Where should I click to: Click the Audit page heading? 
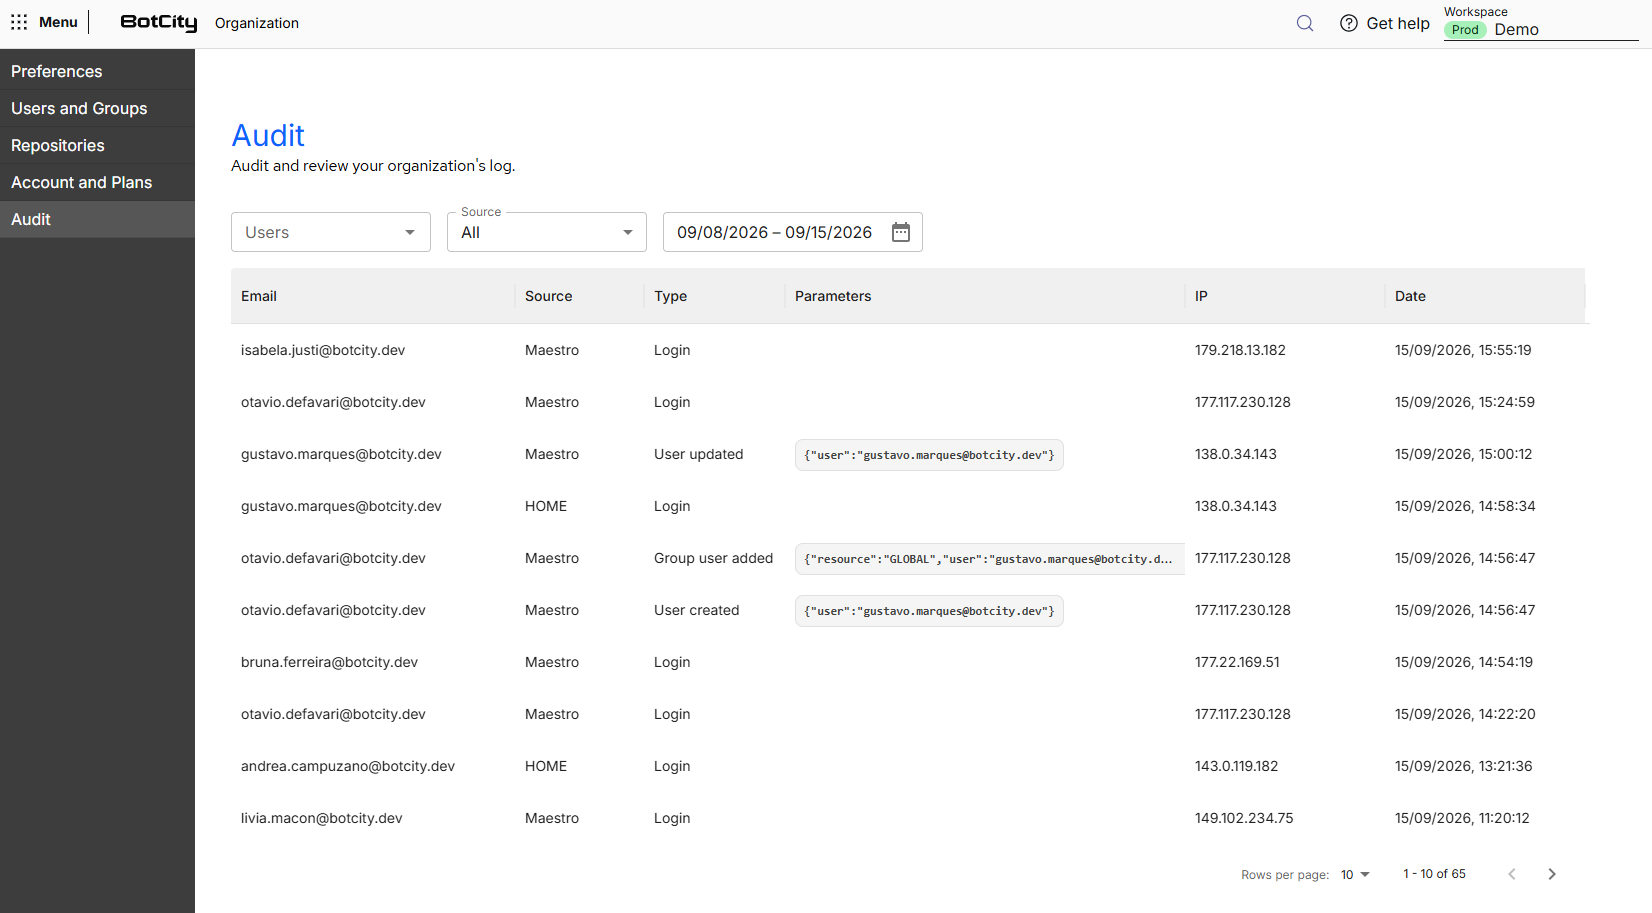coord(268,135)
